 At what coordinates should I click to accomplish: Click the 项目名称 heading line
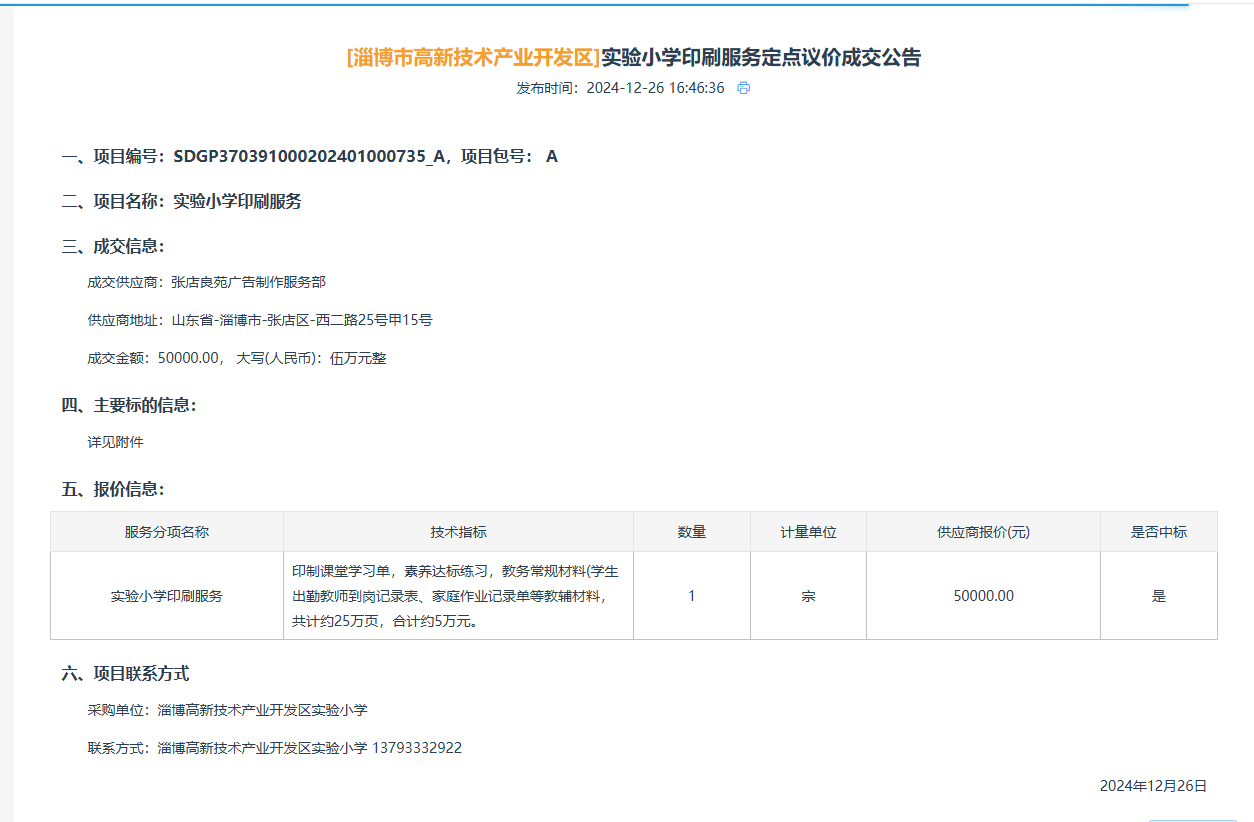pyautogui.click(x=182, y=201)
